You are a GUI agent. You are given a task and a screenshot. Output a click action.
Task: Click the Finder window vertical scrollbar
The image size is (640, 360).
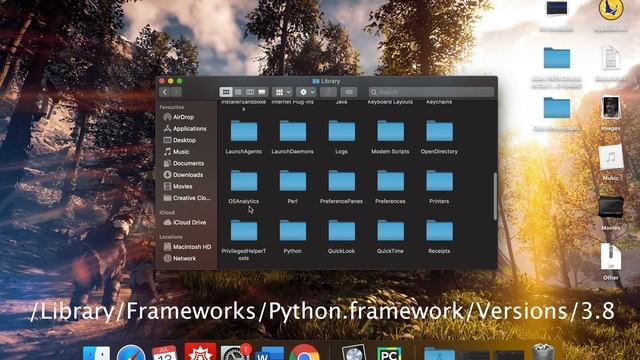(495, 196)
